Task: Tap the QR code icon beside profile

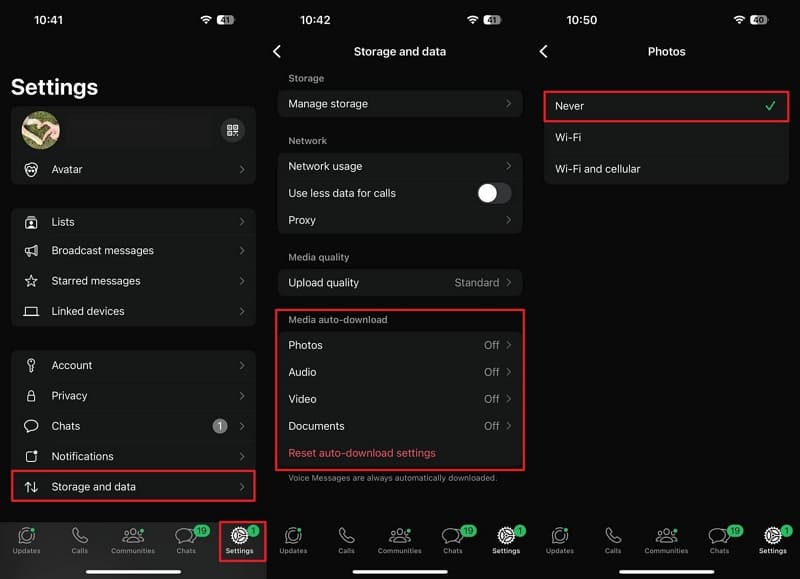Action: point(232,130)
